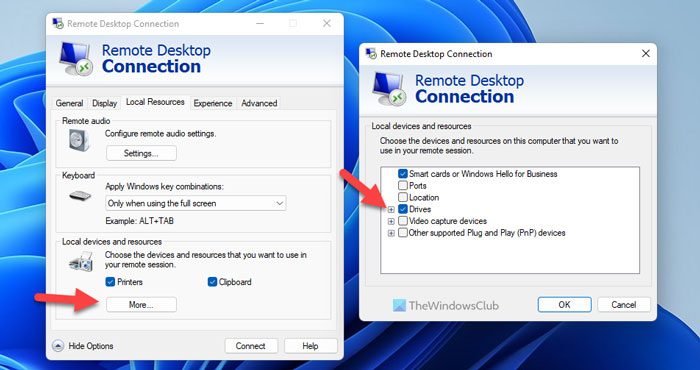Image resolution: width=700 pixels, height=370 pixels.
Task: Click the remote audio speaker icon
Action: coord(79,140)
